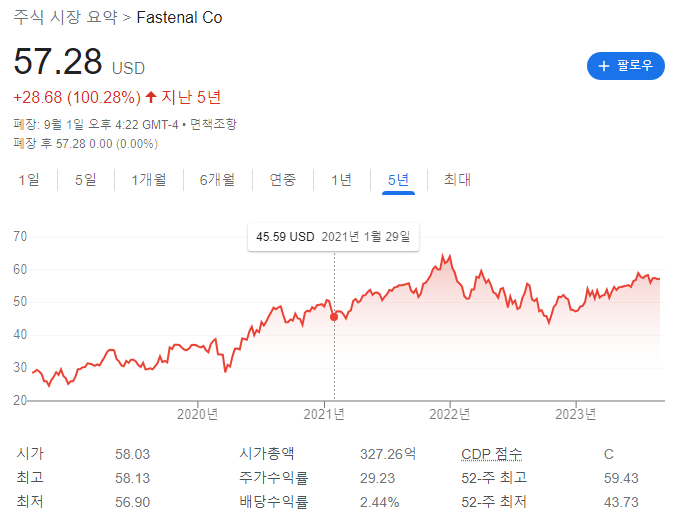Click the red up arrow icon

[x=151, y=97]
